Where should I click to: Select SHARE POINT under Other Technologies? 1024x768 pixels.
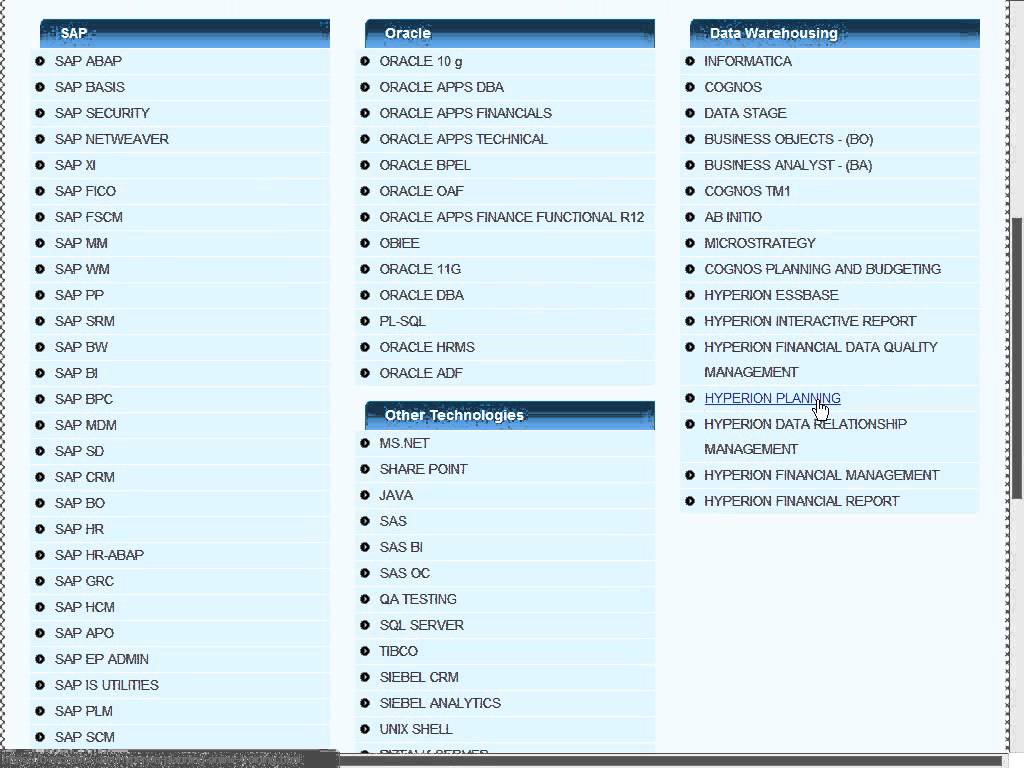point(423,470)
